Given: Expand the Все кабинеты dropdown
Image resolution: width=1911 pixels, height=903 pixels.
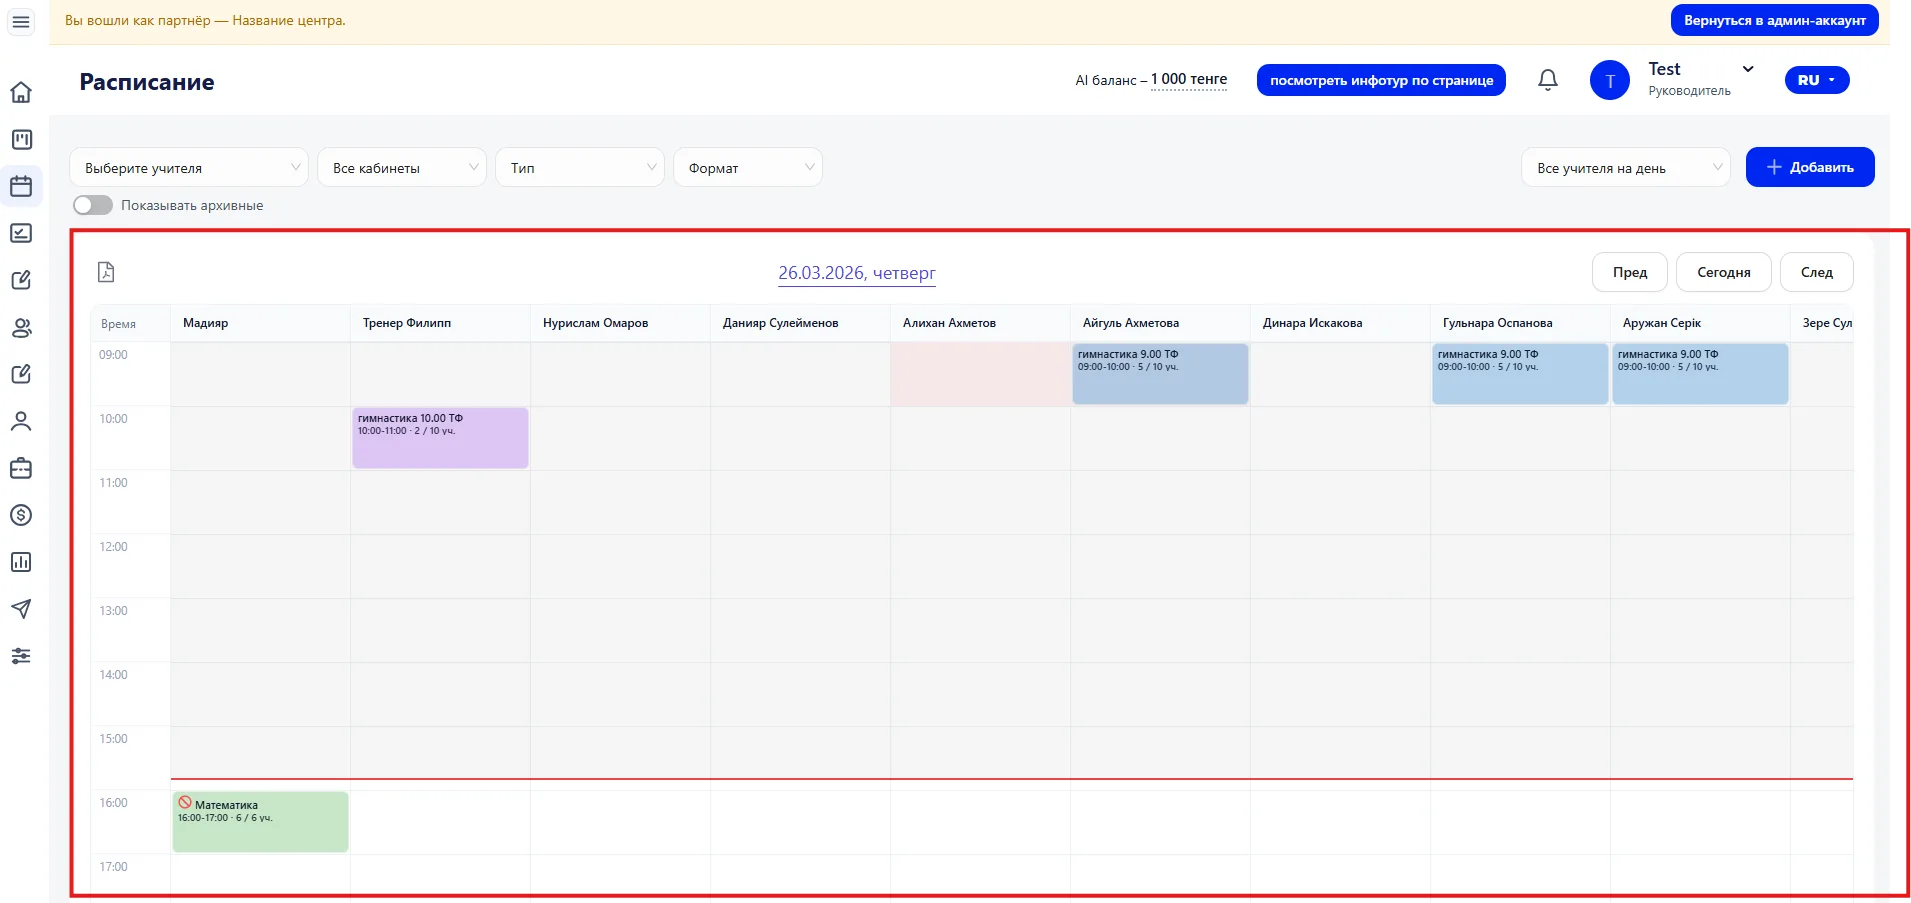Looking at the screenshot, I should coord(402,168).
